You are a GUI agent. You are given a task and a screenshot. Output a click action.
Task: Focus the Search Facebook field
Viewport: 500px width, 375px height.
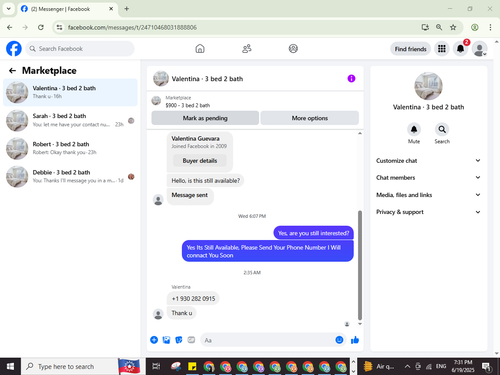[x=80, y=49]
